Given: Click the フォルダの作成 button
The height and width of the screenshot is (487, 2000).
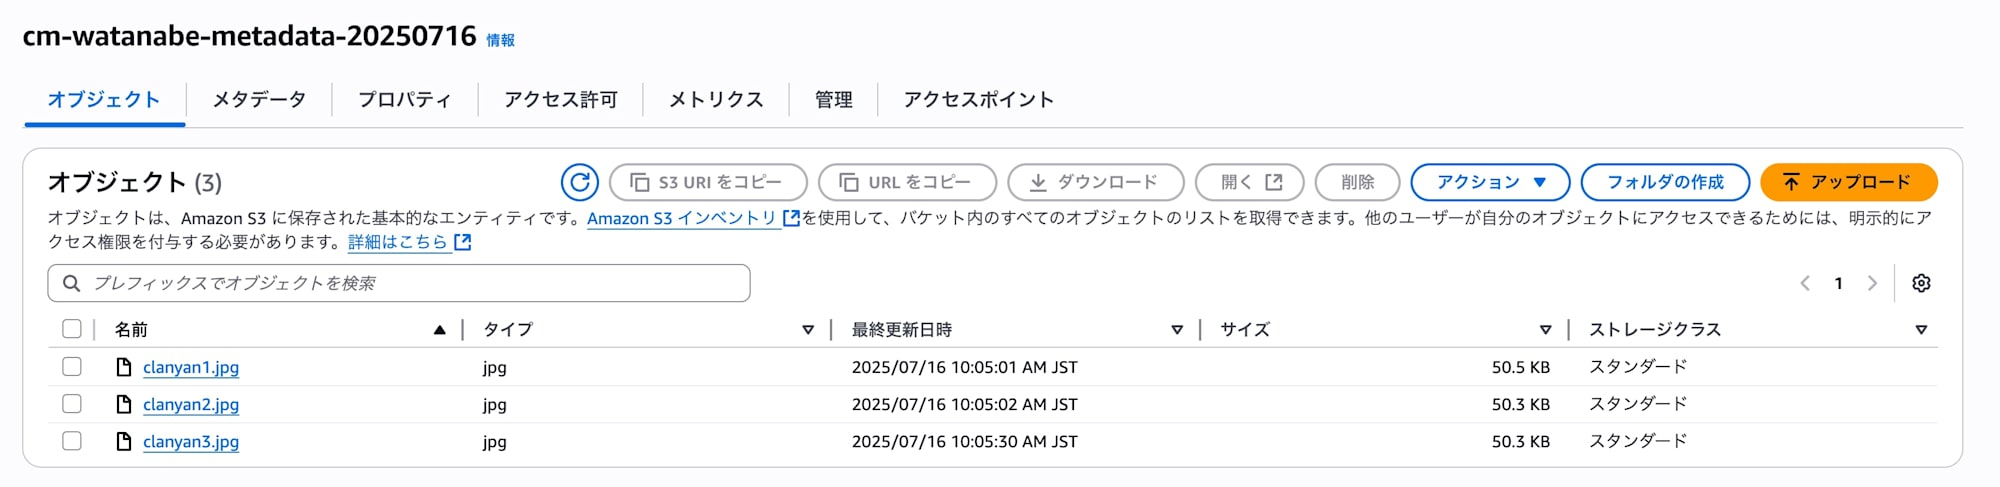Looking at the screenshot, I should [1665, 182].
